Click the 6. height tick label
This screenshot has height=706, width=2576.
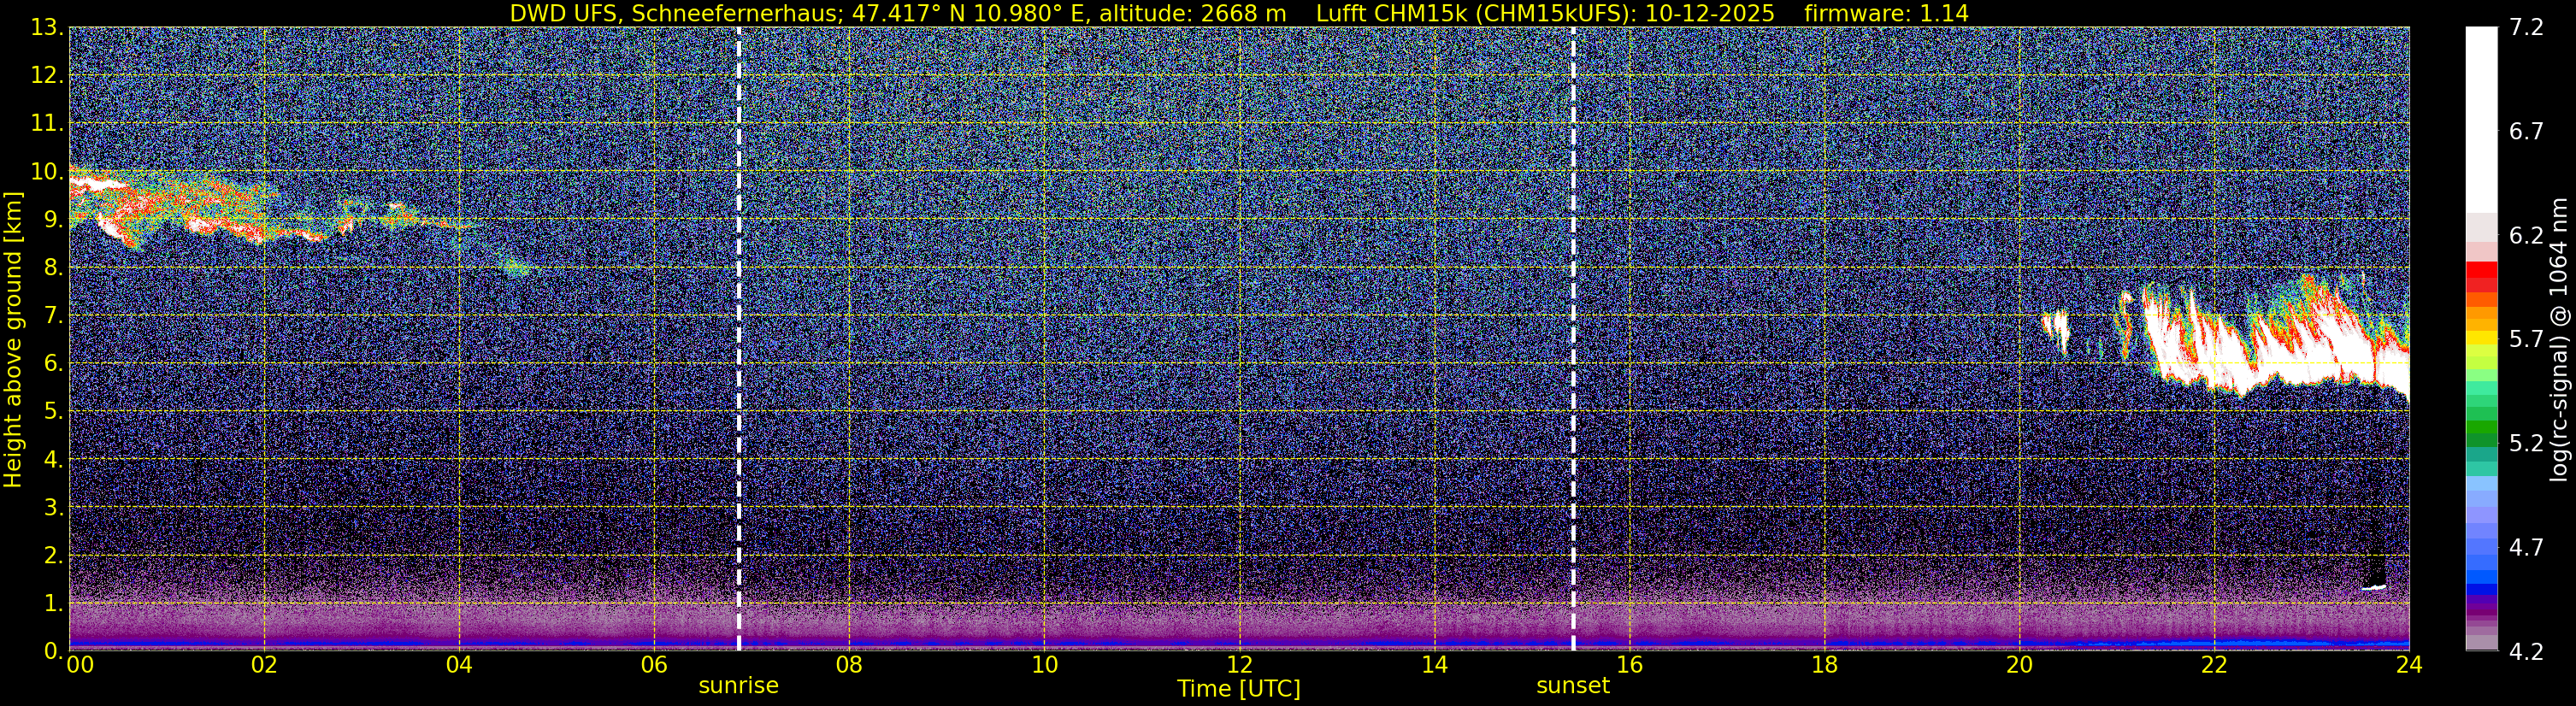(x=53, y=364)
